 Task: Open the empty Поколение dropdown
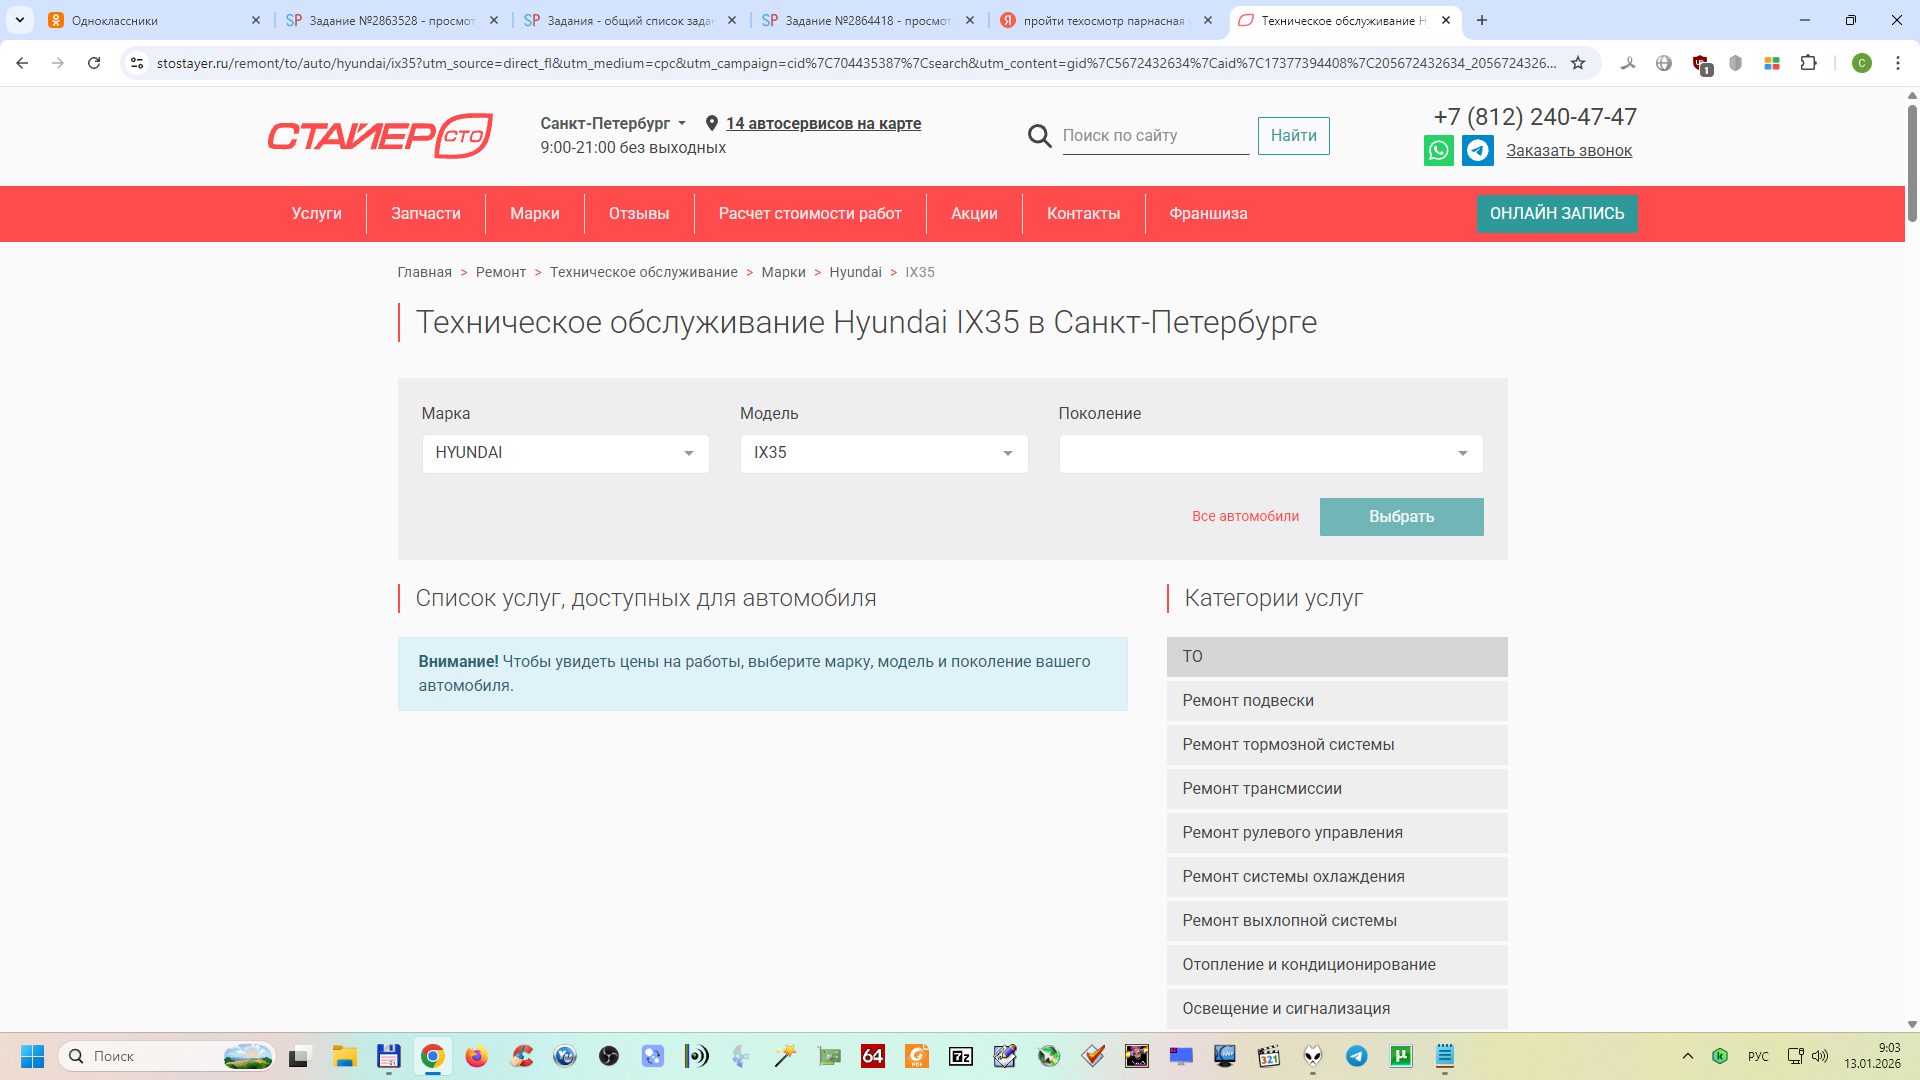point(1270,453)
